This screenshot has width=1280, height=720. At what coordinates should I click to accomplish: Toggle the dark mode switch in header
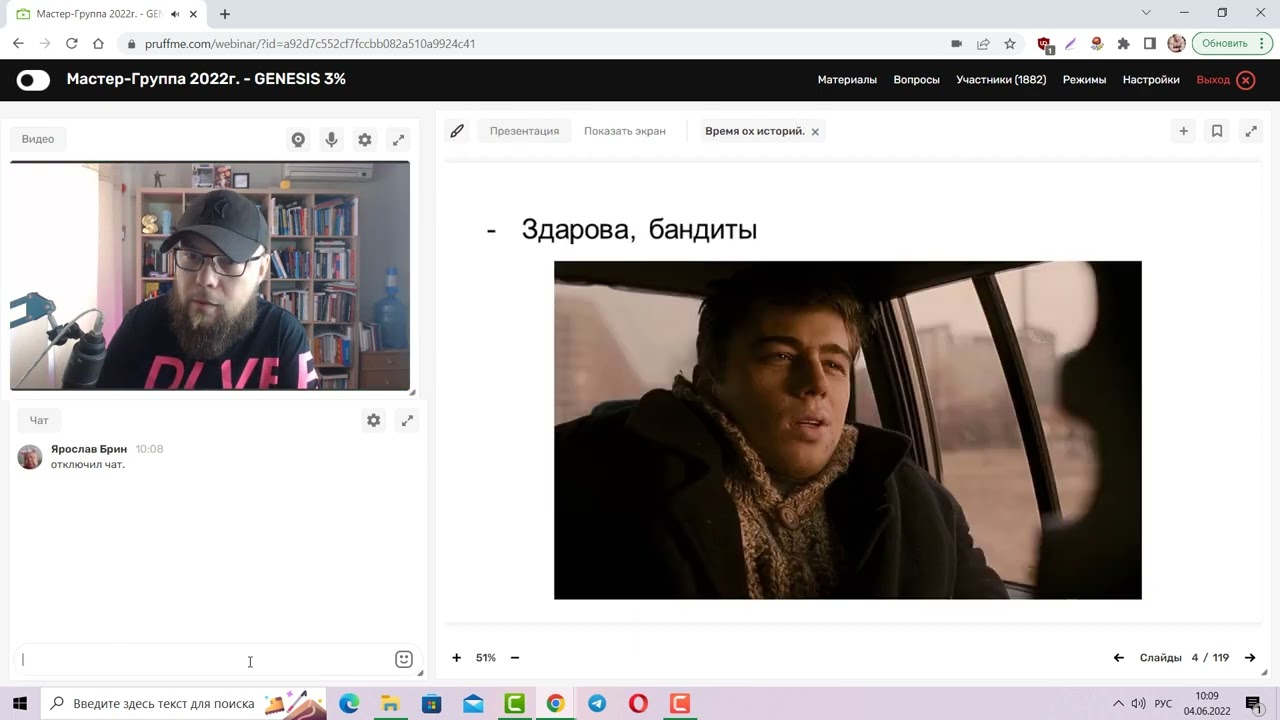tap(33, 80)
